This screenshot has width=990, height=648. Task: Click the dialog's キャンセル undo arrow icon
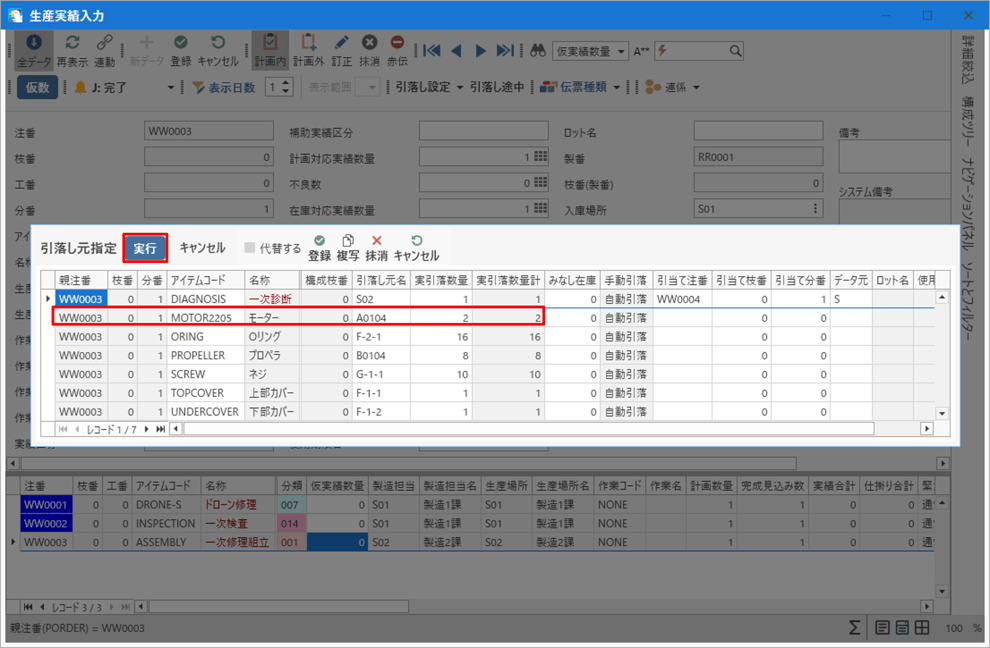[416, 241]
